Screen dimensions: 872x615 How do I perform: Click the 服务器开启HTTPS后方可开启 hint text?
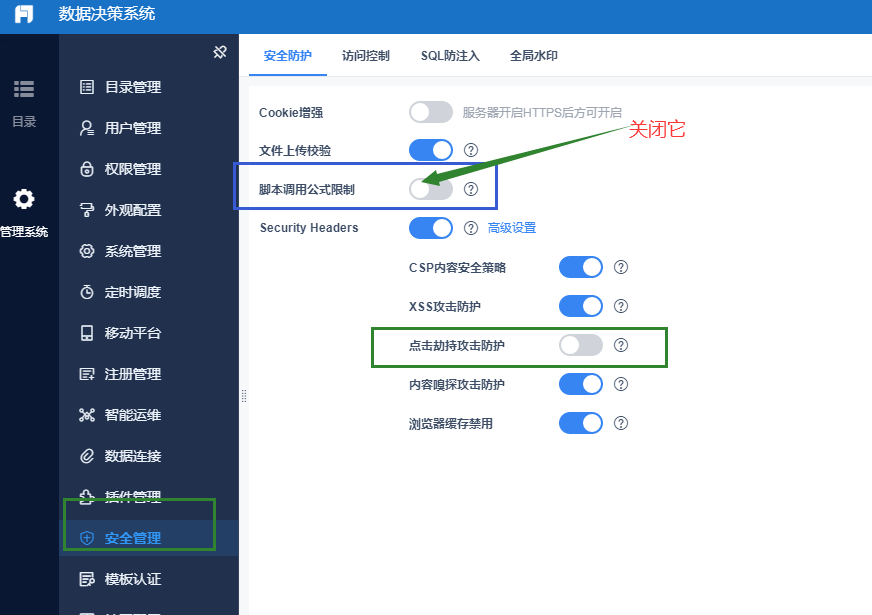coord(542,112)
